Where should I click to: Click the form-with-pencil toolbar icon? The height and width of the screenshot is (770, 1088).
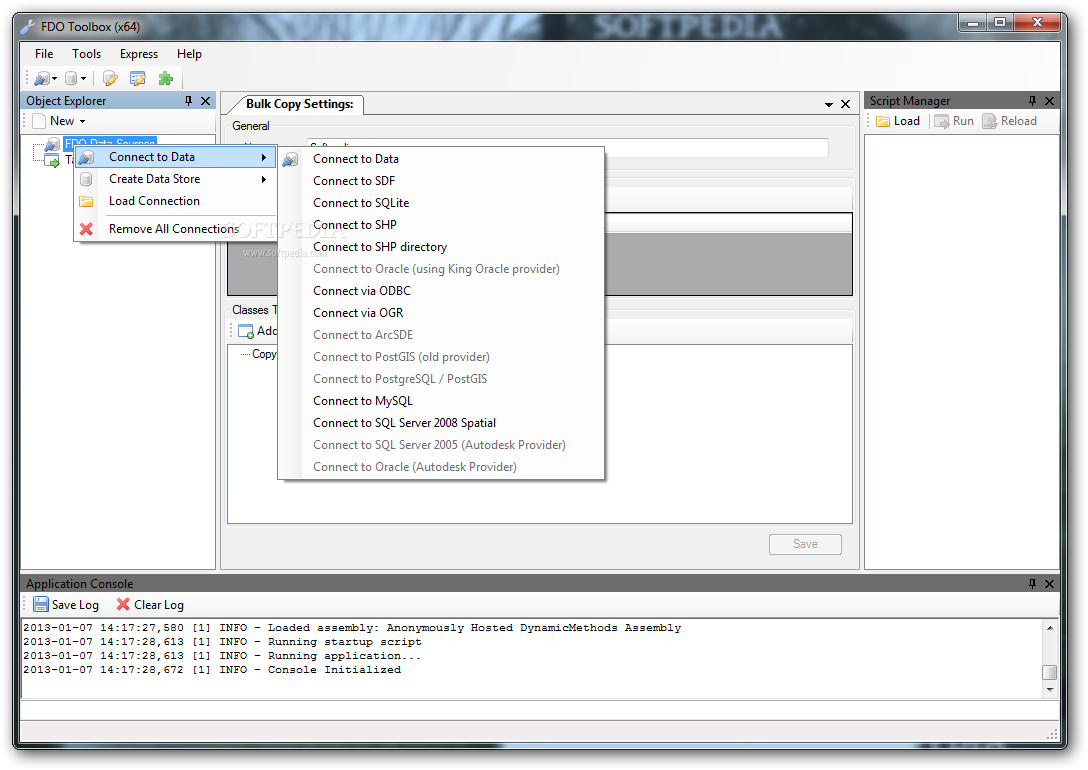[x=138, y=78]
